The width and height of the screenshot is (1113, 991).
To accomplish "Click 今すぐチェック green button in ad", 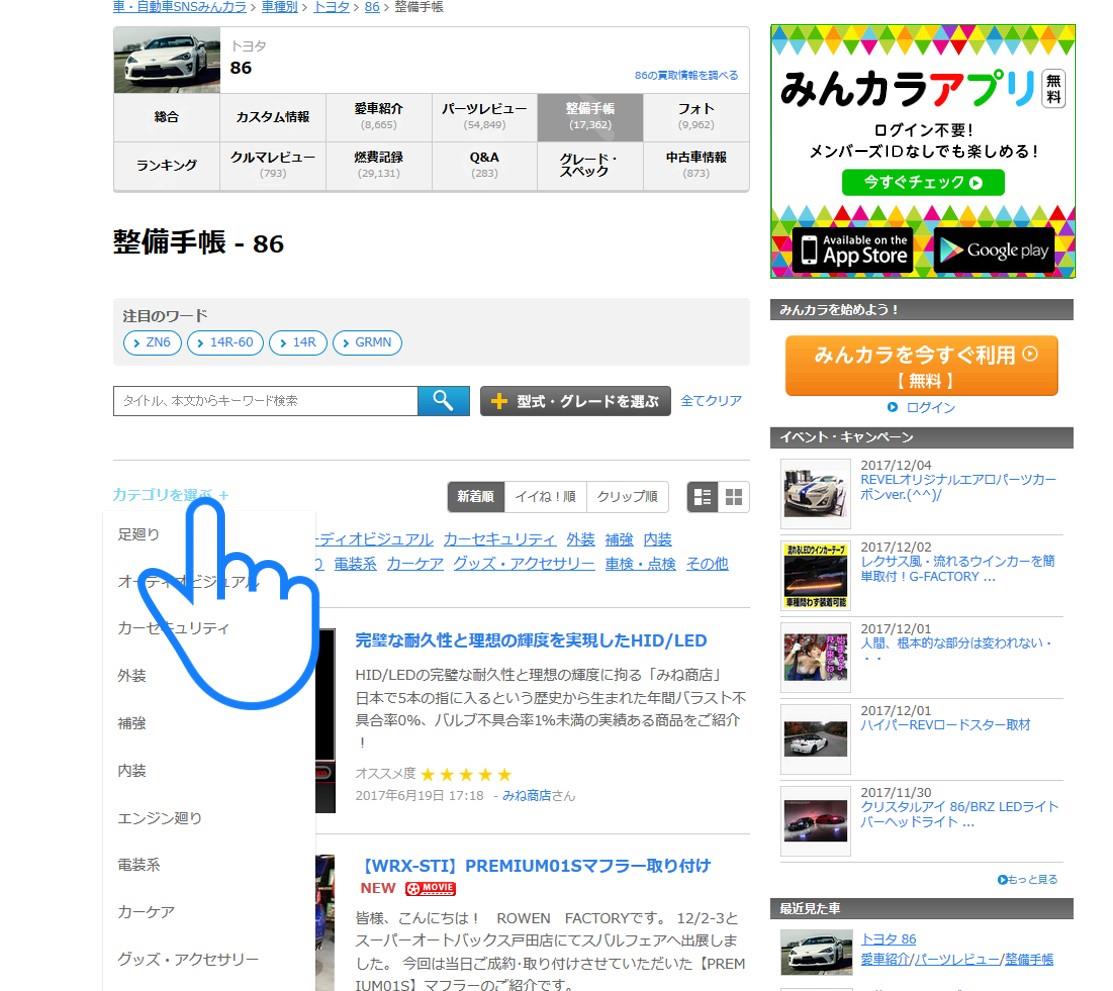I will pyautogui.click(x=923, y=182).
